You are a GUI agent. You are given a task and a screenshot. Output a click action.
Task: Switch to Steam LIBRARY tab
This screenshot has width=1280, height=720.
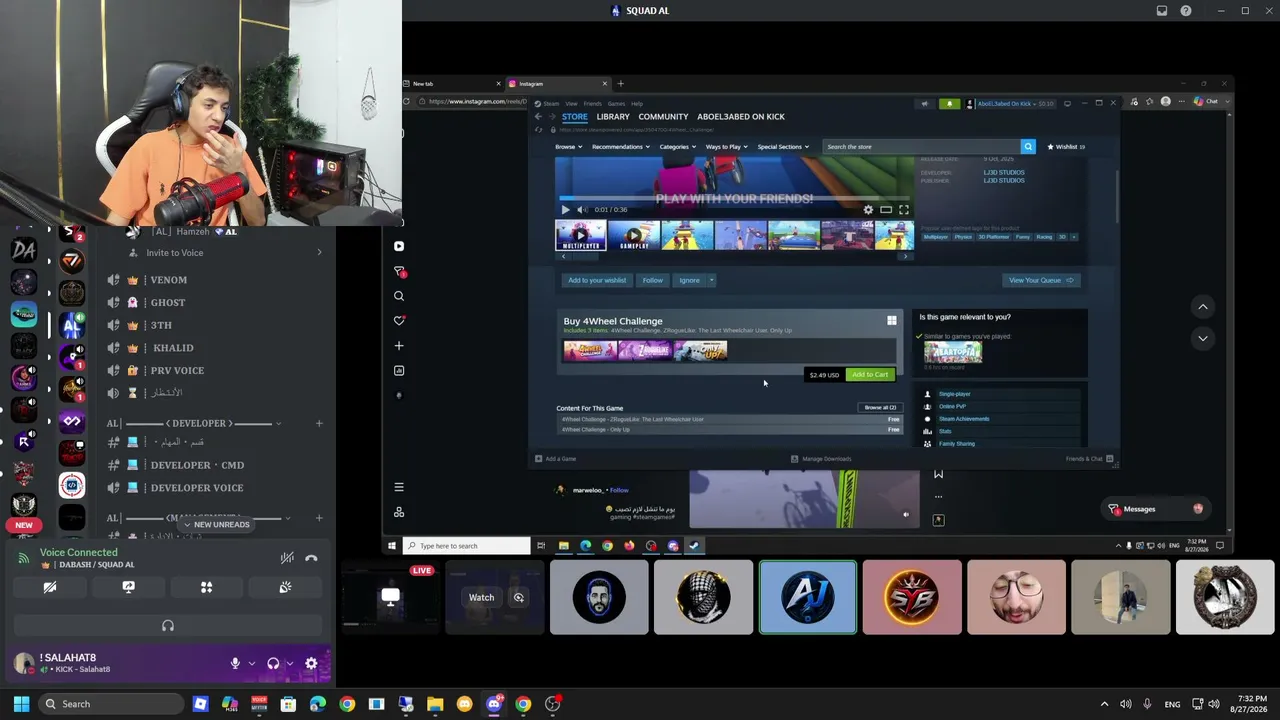pos(613,117)
